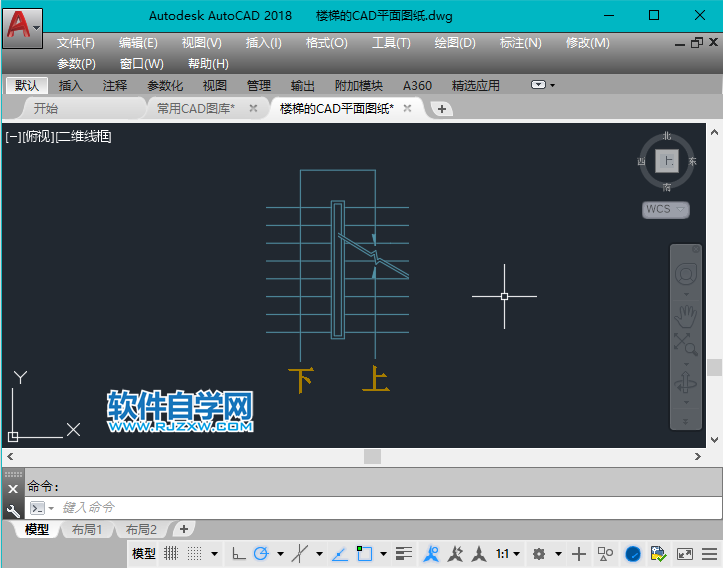Click the trusted DWG status icon

[658, 553]
